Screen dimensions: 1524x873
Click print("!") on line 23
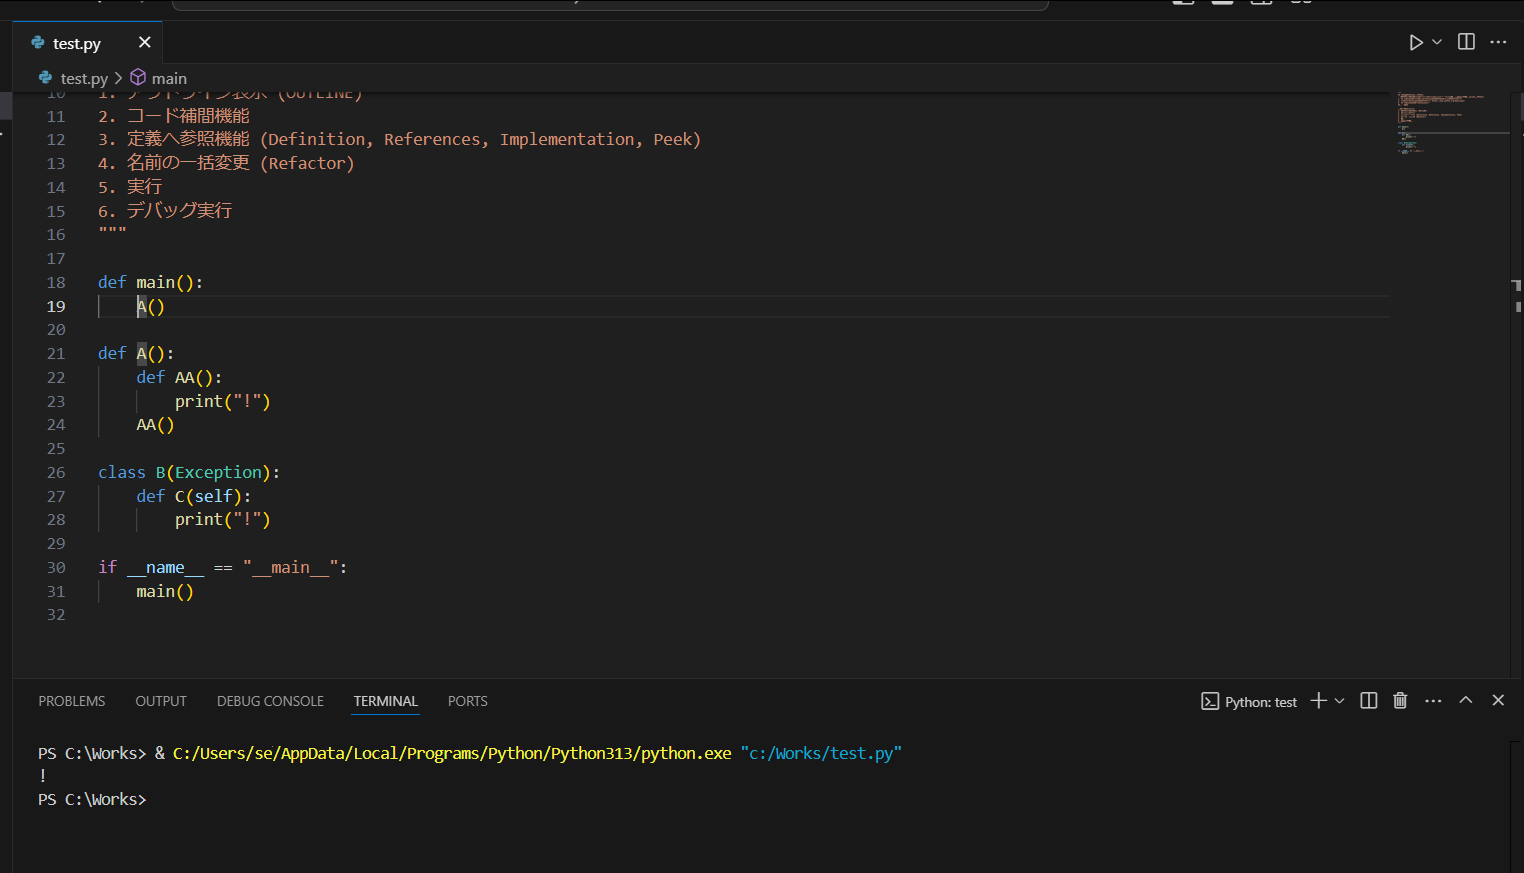point(223,401)
